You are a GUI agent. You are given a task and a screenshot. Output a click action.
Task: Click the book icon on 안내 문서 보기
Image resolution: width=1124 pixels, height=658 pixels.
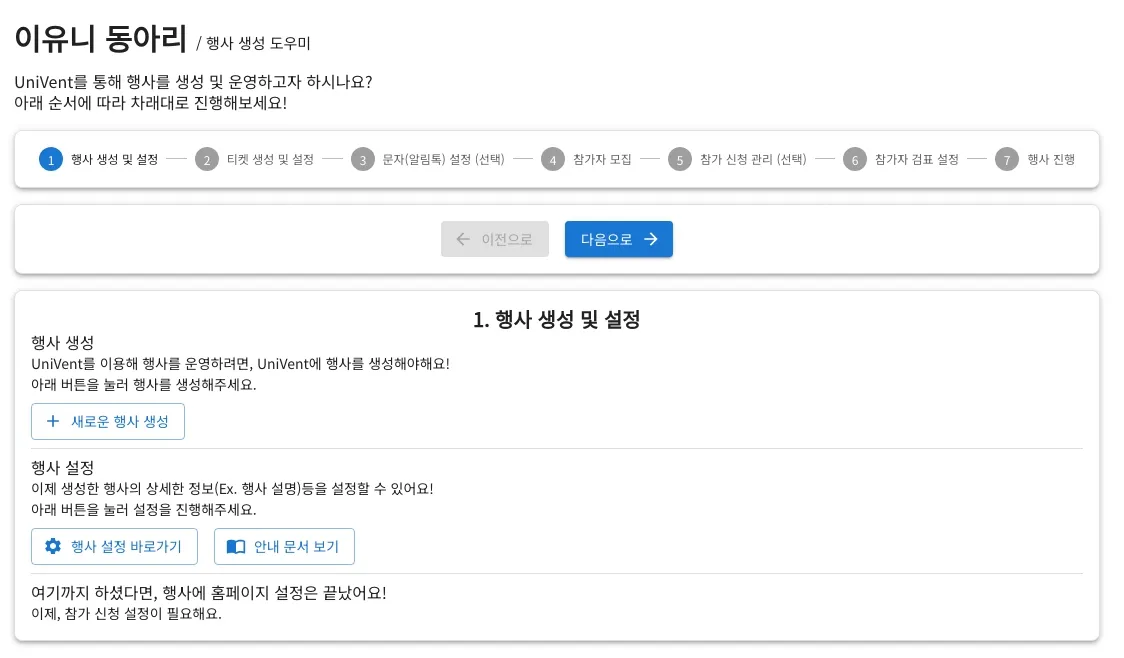pos(236,547)
